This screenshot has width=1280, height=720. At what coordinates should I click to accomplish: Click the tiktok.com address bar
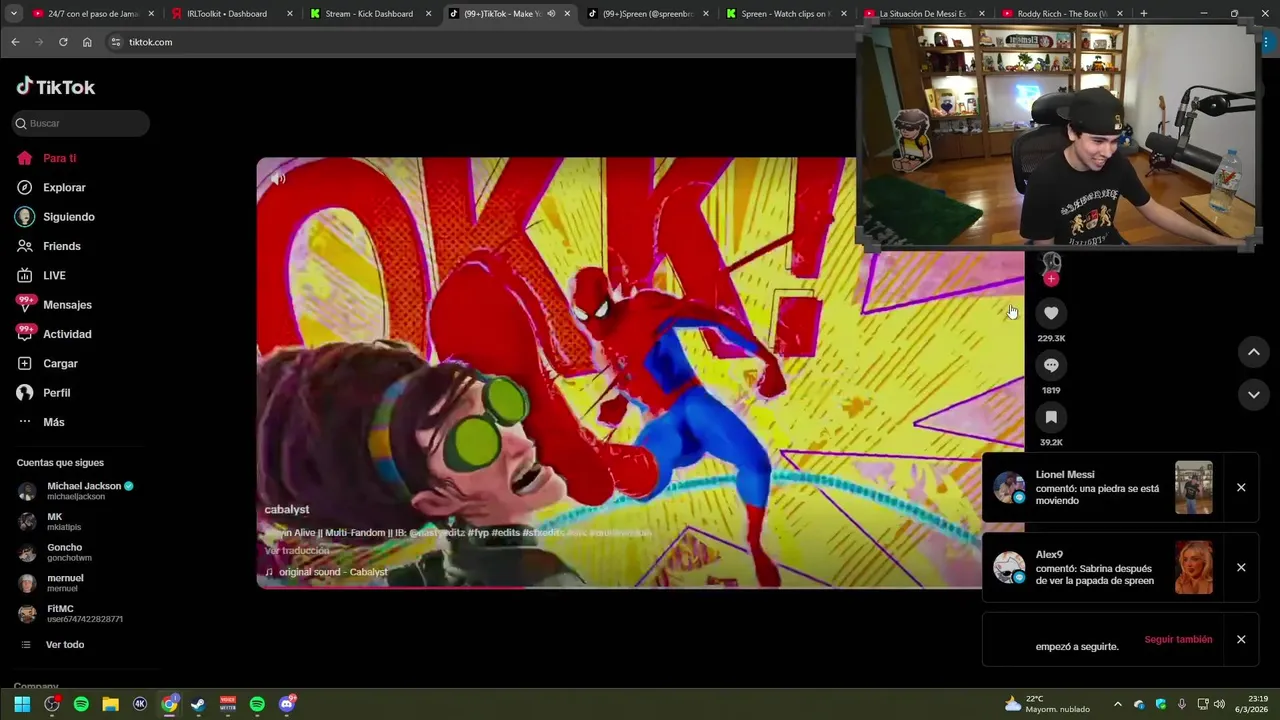click(480, 42)
